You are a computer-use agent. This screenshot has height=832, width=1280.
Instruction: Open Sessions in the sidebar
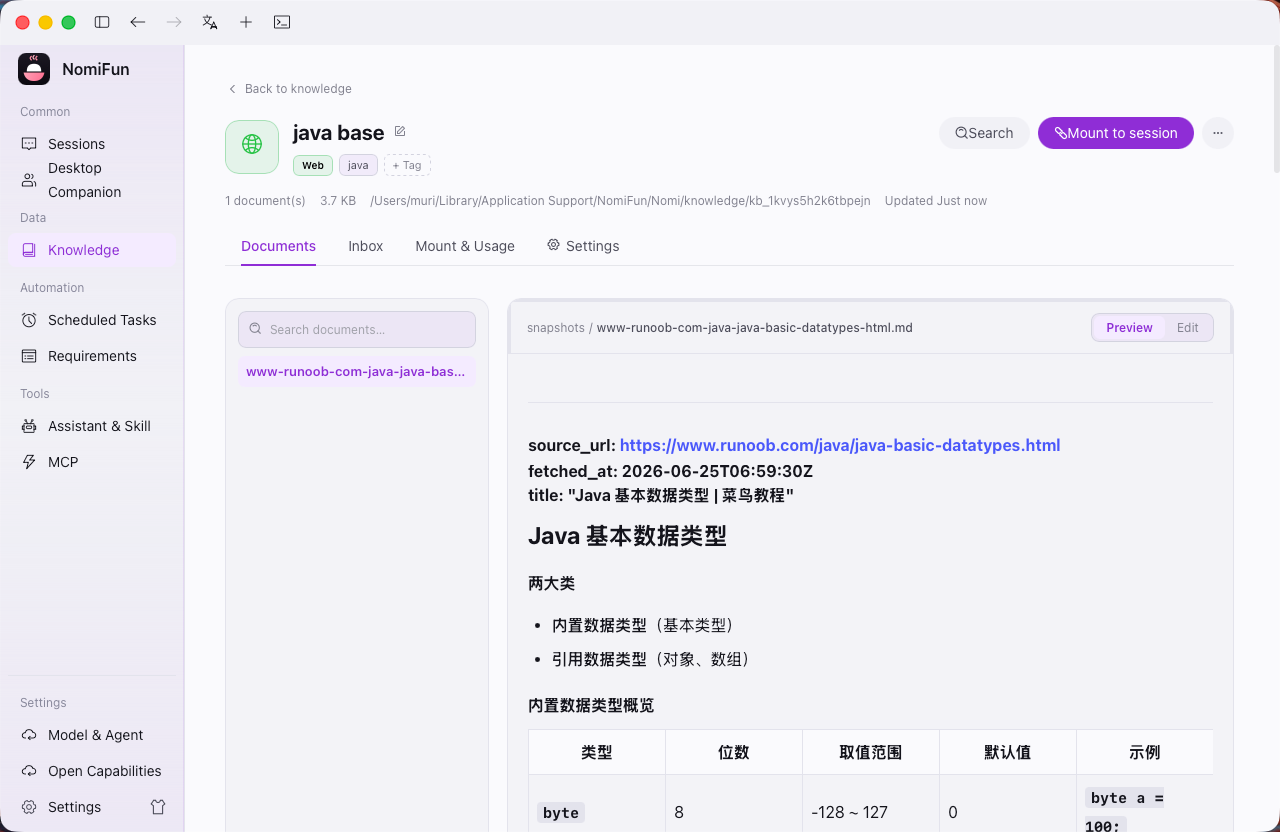click(x=92, y=144)
